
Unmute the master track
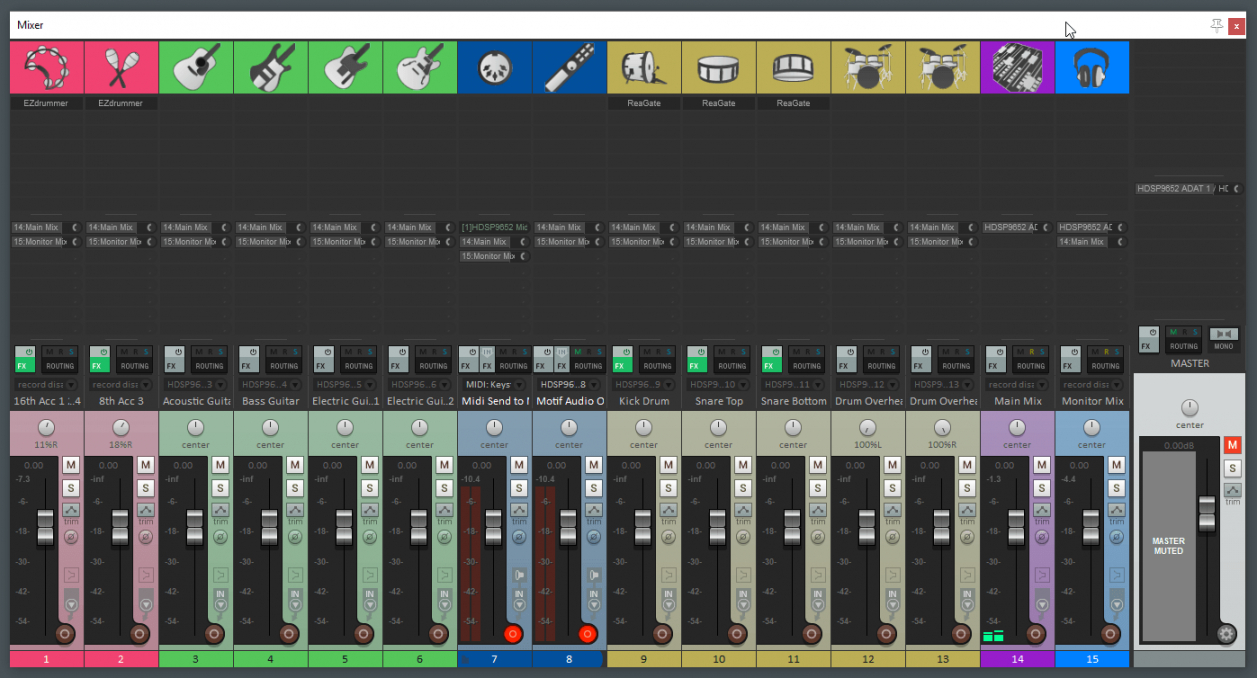pos(1233,445)
